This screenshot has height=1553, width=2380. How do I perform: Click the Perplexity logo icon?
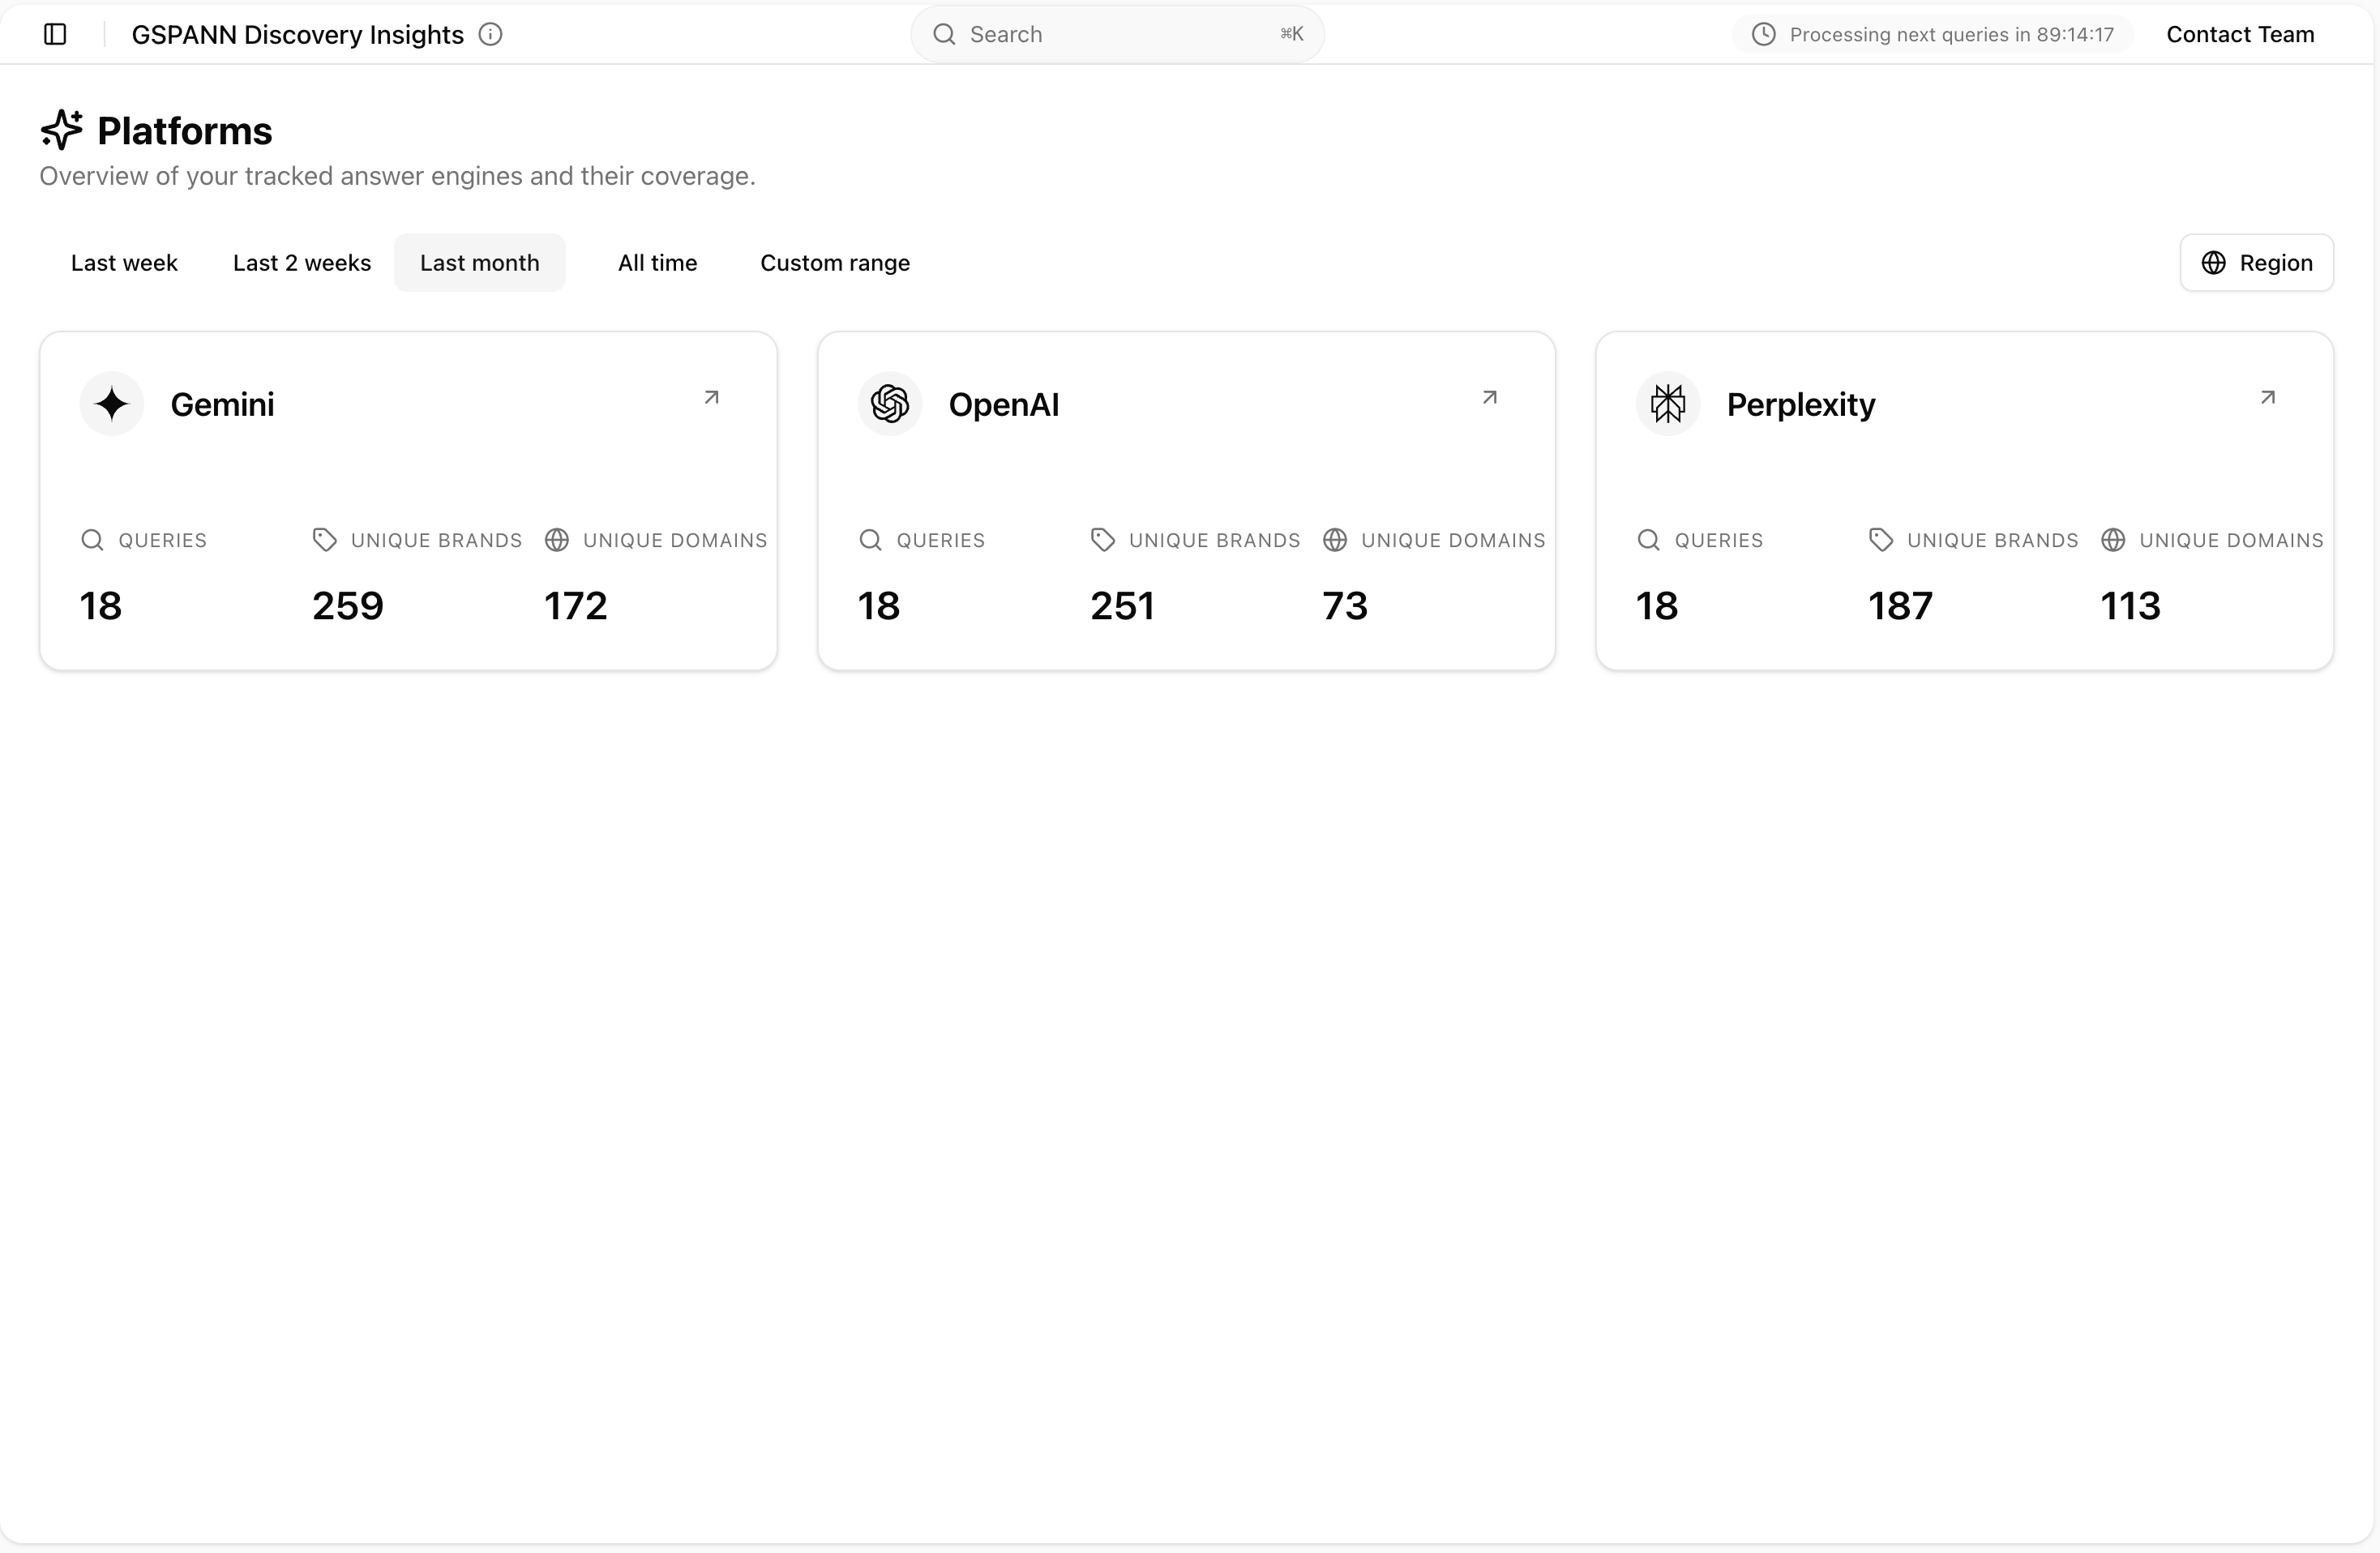click(1668, 404)
